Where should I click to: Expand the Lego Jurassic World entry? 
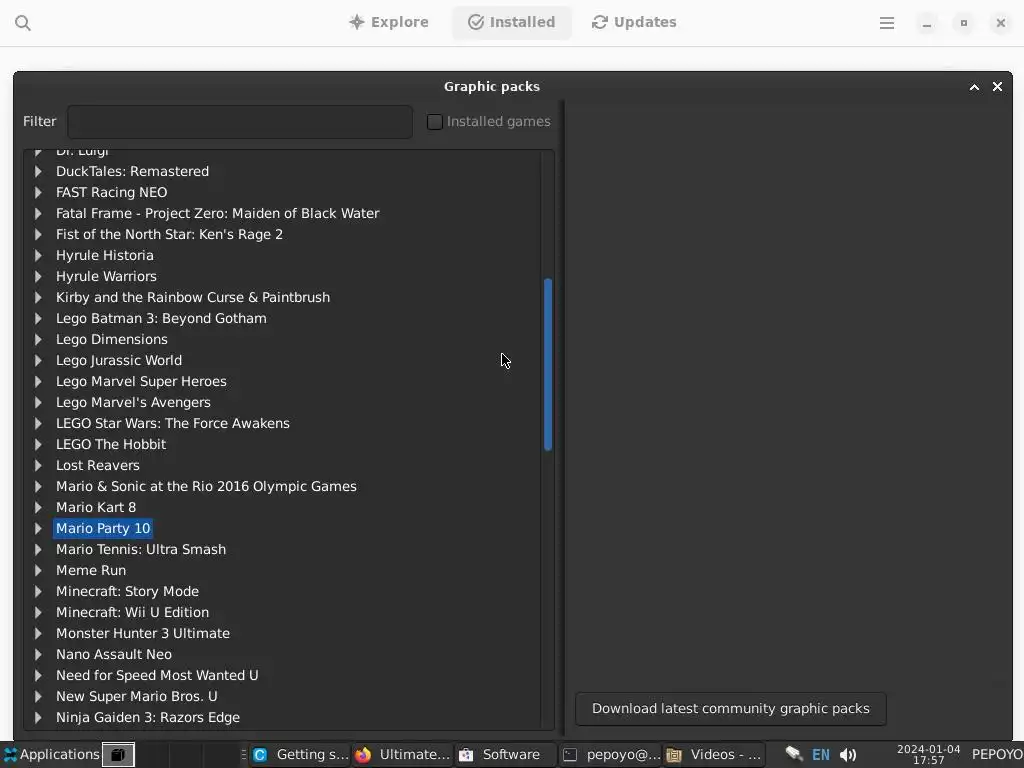click(38, 360)
